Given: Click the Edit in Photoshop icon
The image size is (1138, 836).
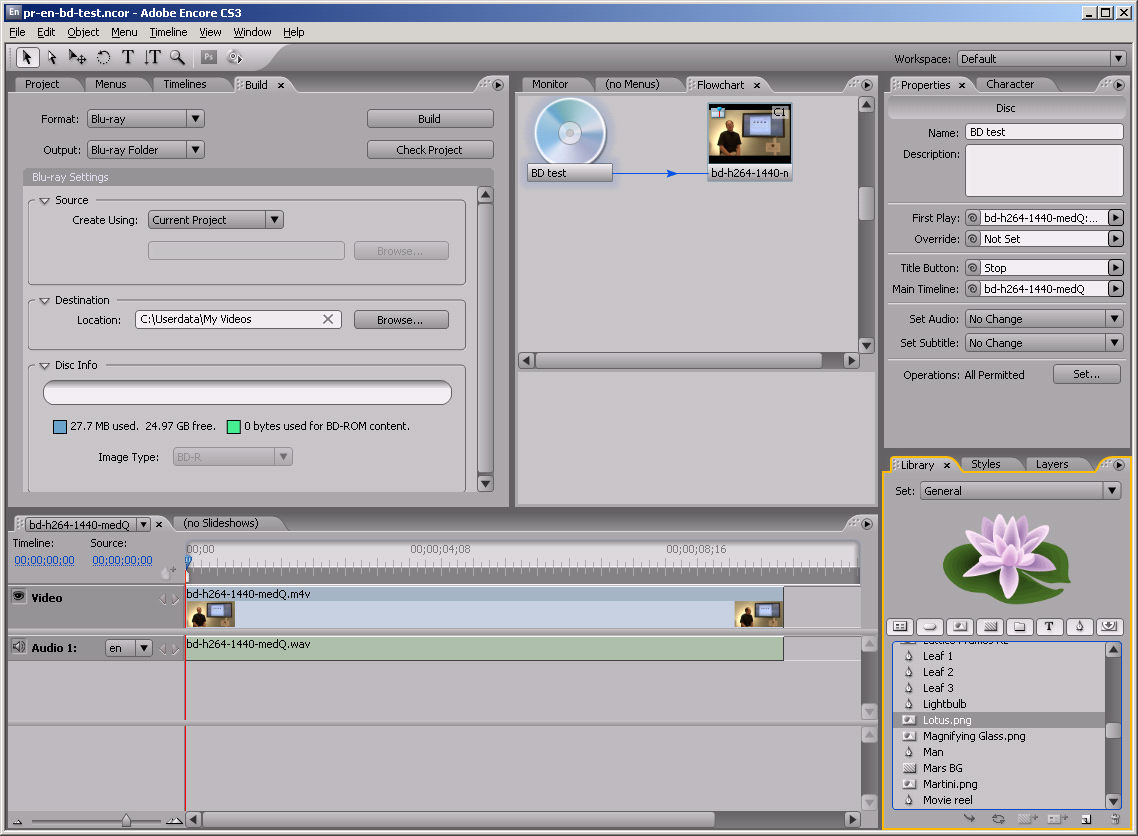Looking at the screenshot, I should pos(209,57).
